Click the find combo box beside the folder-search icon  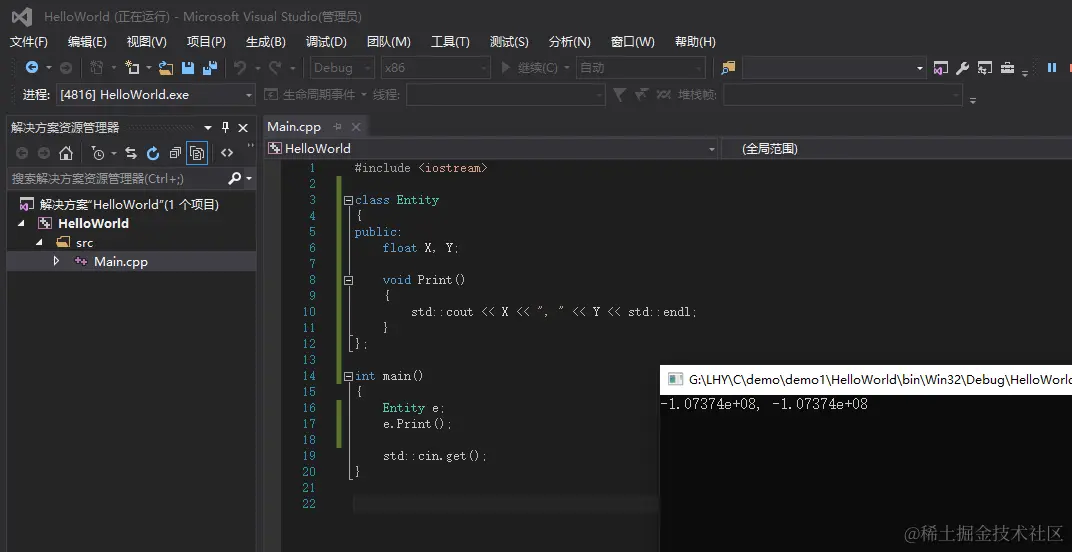tap(834, 67)
